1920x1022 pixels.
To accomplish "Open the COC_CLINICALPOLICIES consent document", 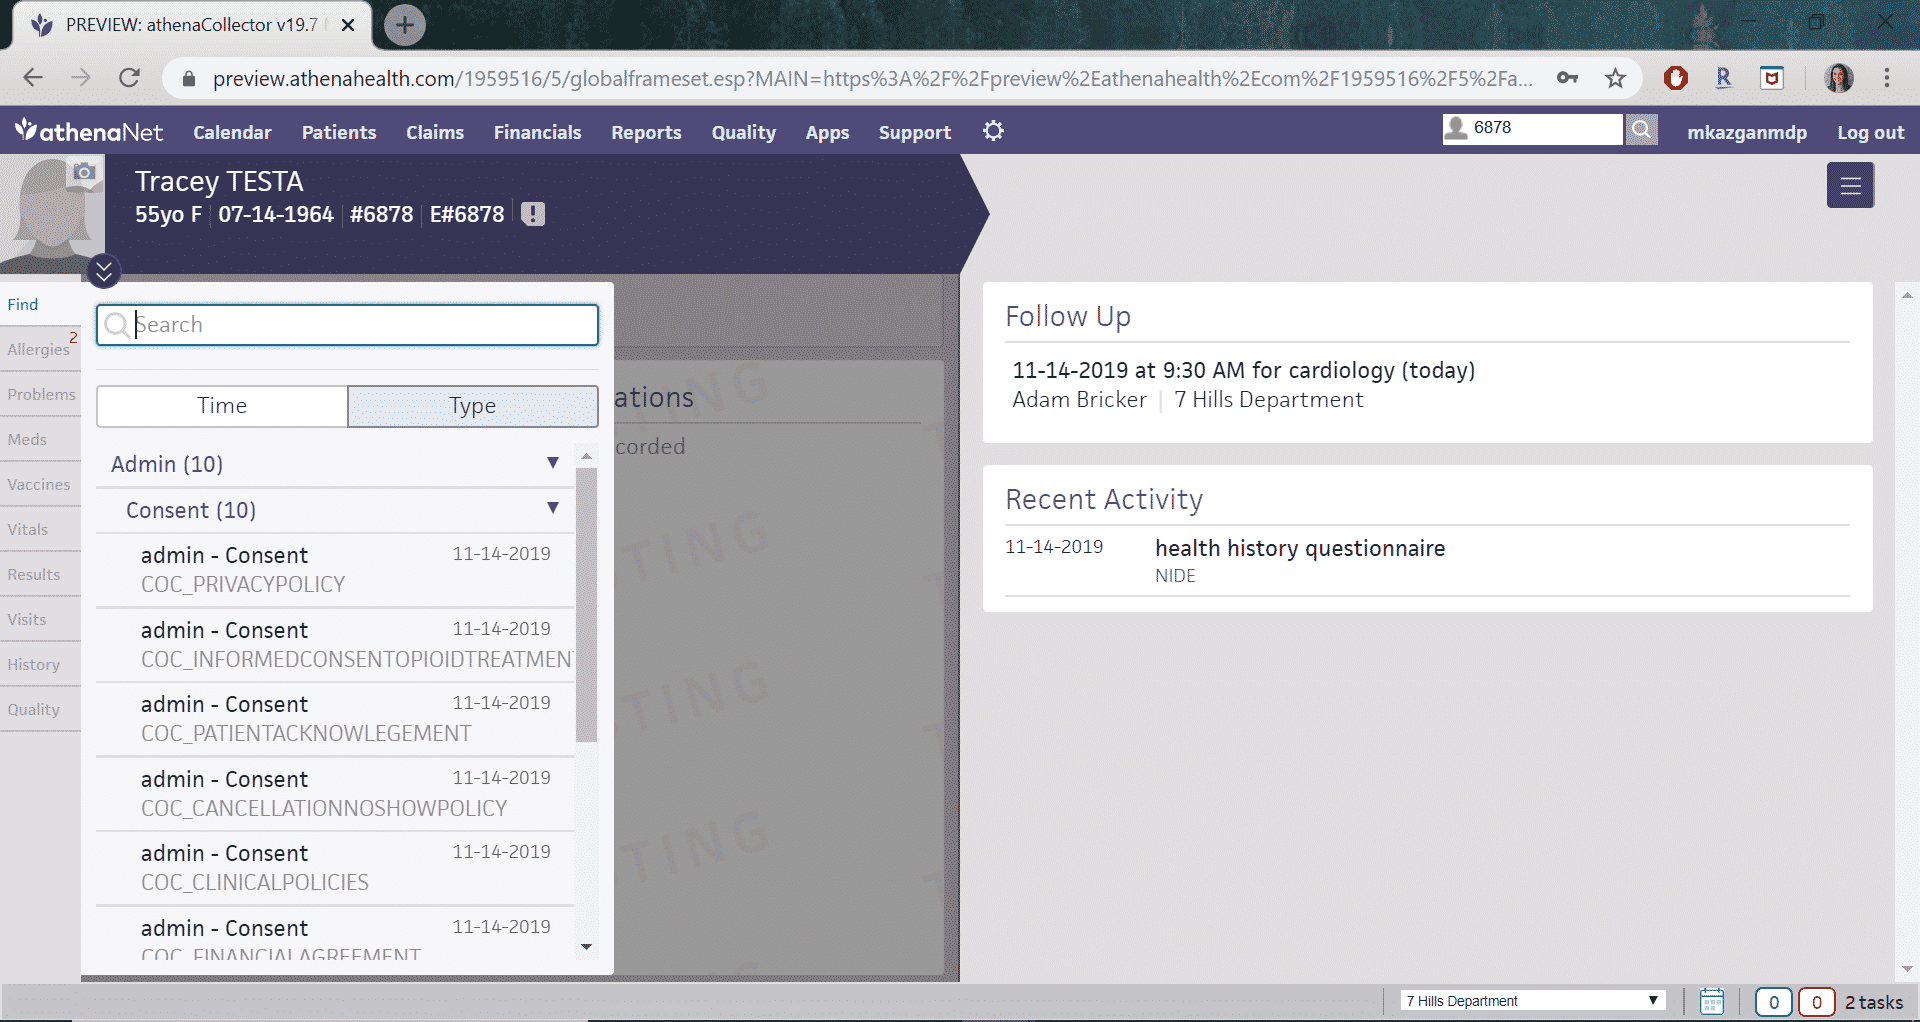I will pos(335,868).
